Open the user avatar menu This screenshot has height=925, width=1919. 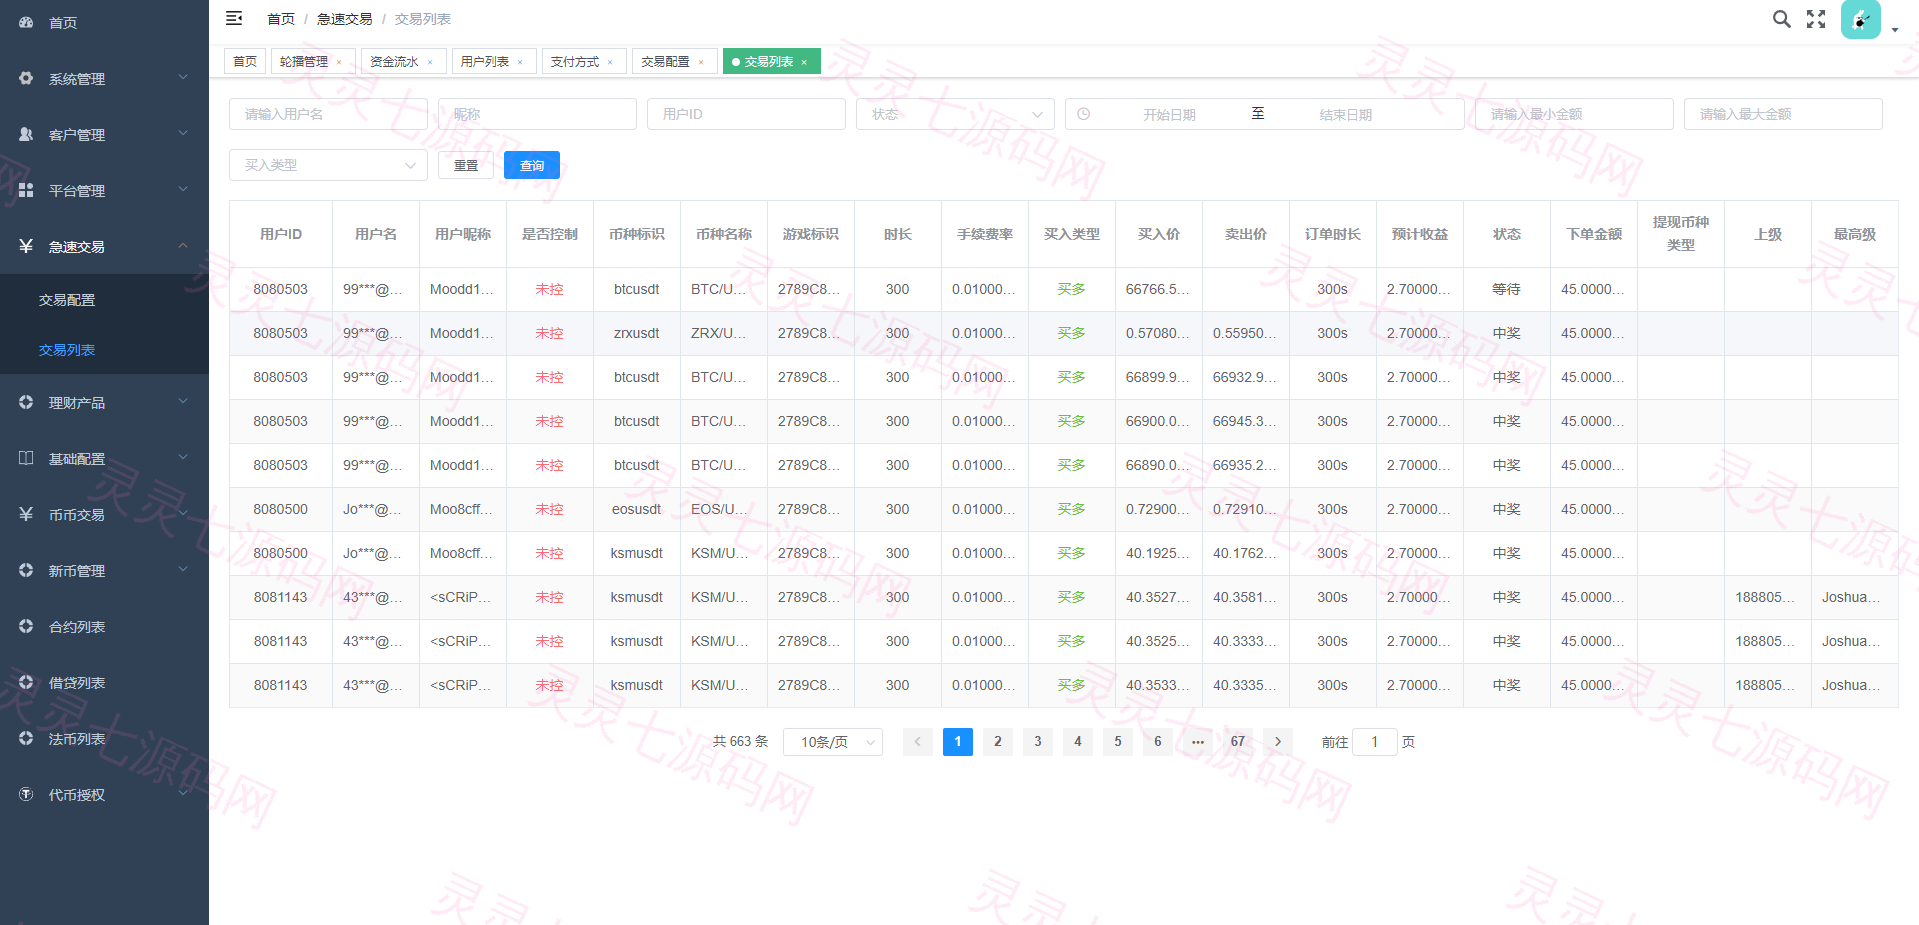click(x=1861, y=19)
